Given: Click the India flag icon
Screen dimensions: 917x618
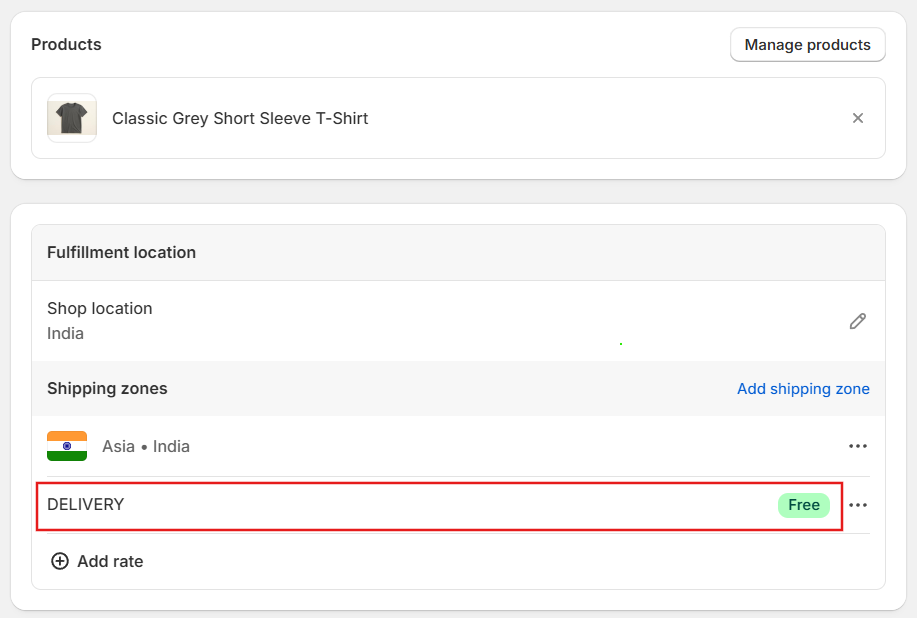Looking at the screenshot, I should click(x=67, y=446).
